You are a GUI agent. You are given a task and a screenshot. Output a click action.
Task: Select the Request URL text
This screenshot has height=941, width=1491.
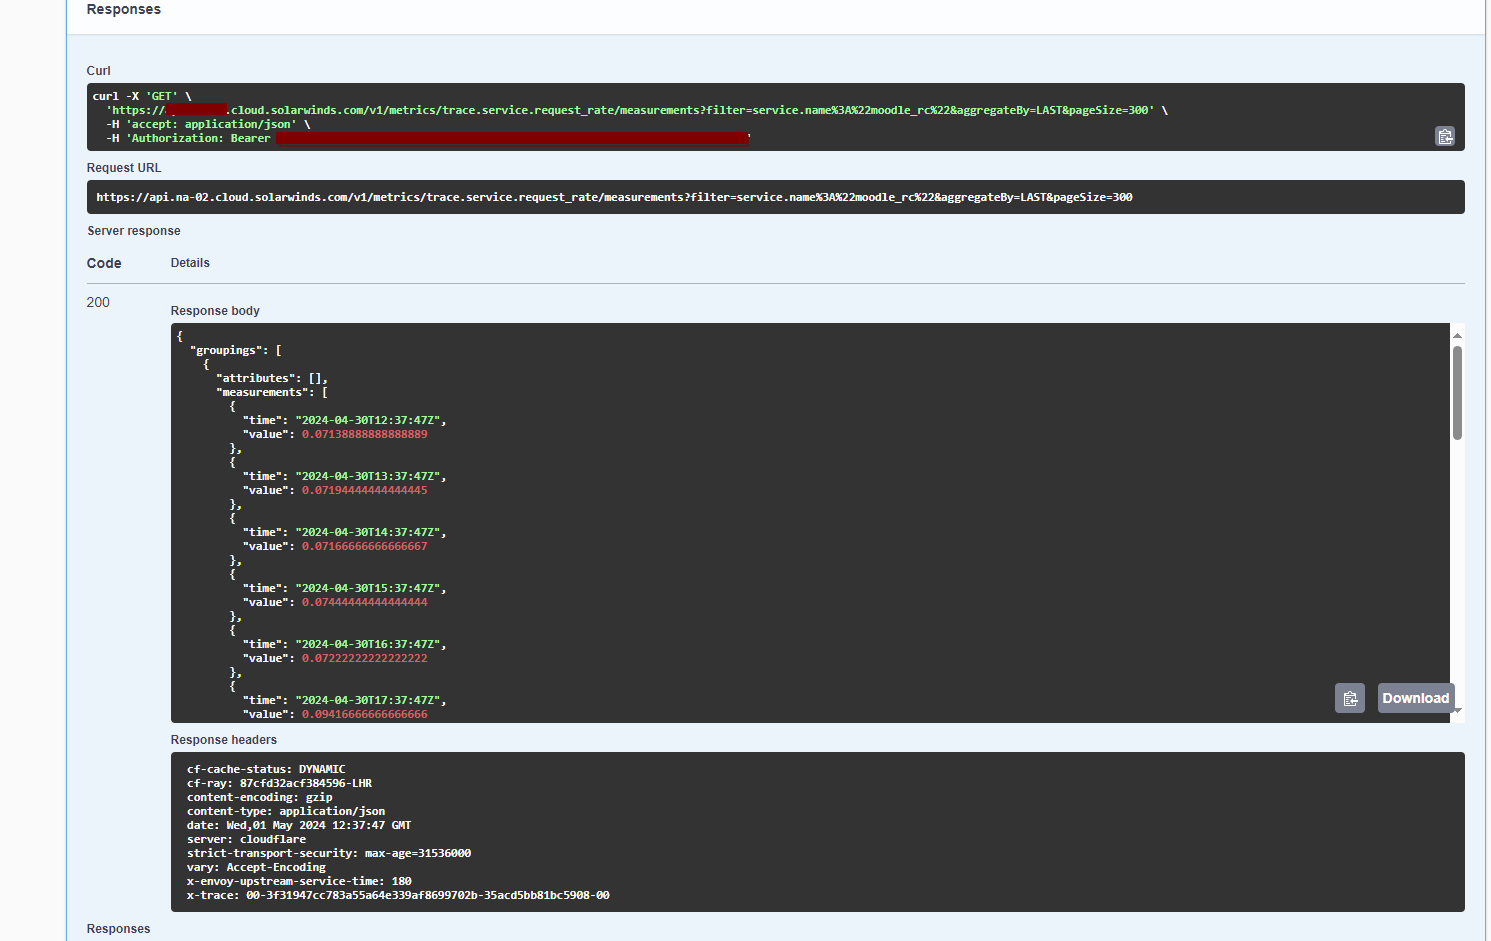(x=614, y=197)
